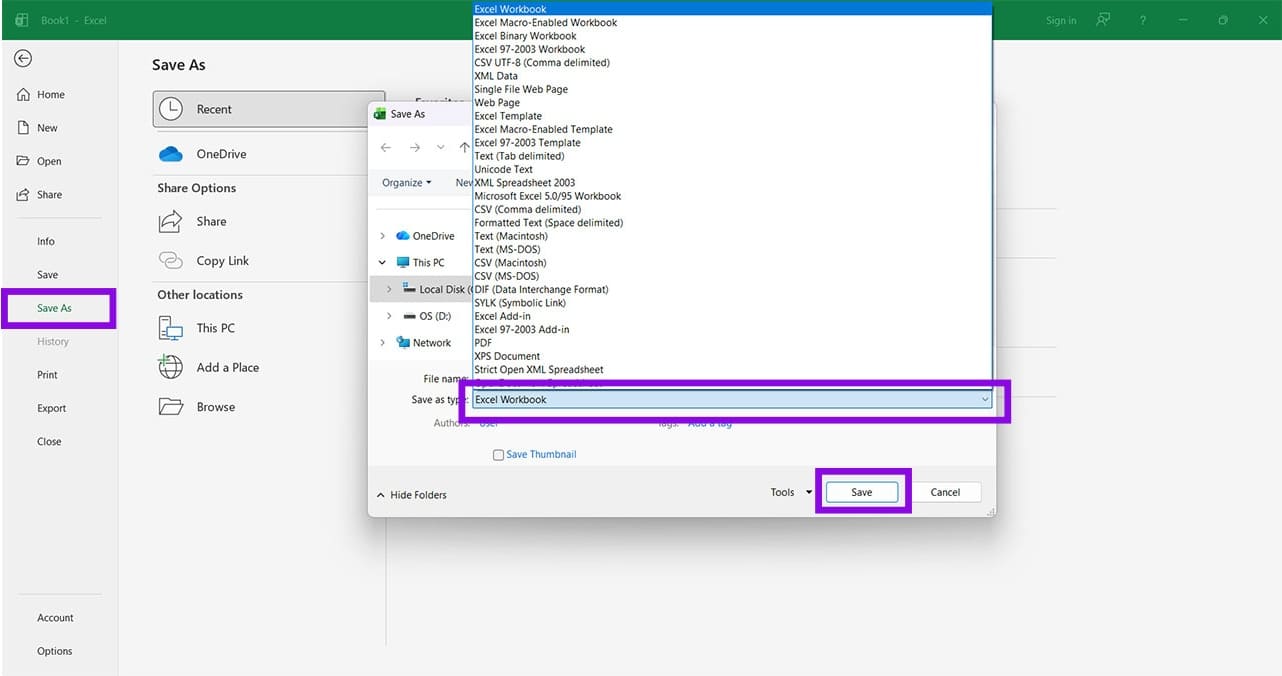This screenshot has height=676, width=1282.
Task: Click the feedback person icon in title bar
Action: coord(1103,20)
